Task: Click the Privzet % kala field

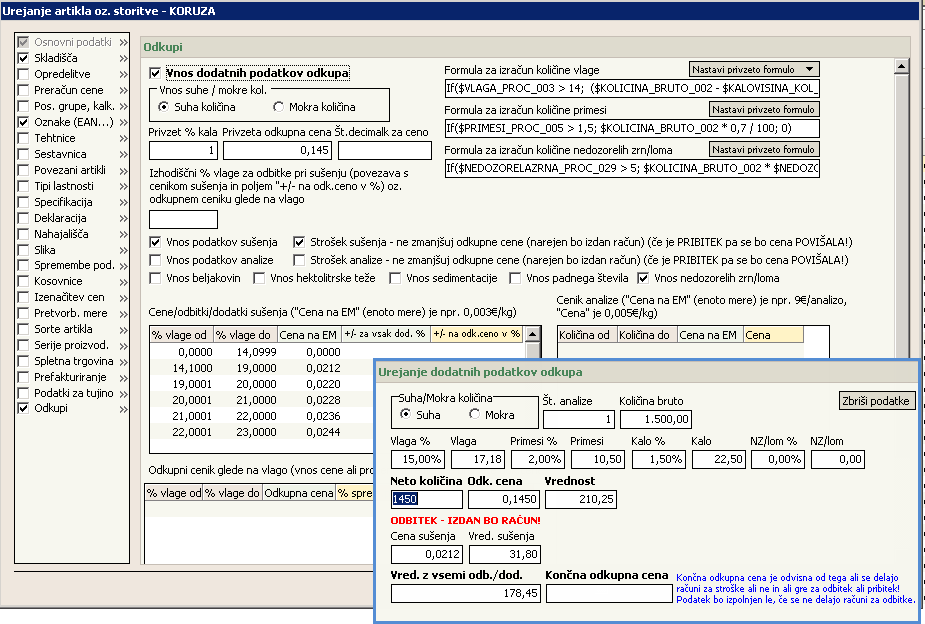Action: (x=183, y=150)
